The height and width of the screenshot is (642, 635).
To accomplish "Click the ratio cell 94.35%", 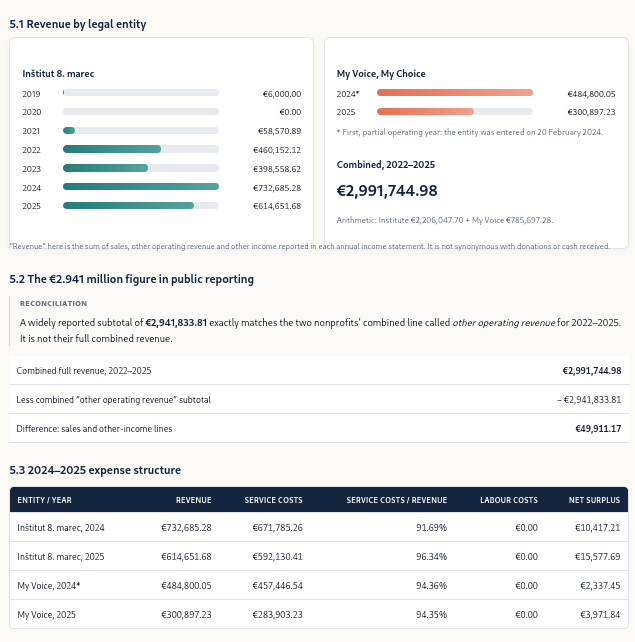I will (x=432, y=615).
